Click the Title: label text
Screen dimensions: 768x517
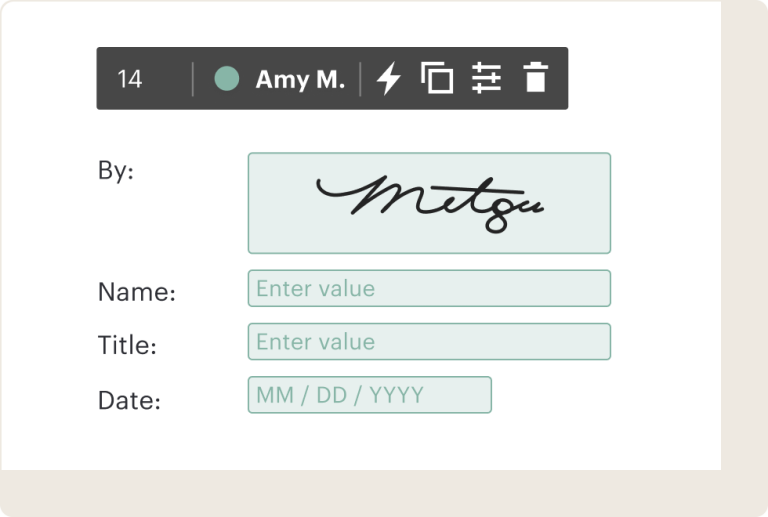[127, 345]
